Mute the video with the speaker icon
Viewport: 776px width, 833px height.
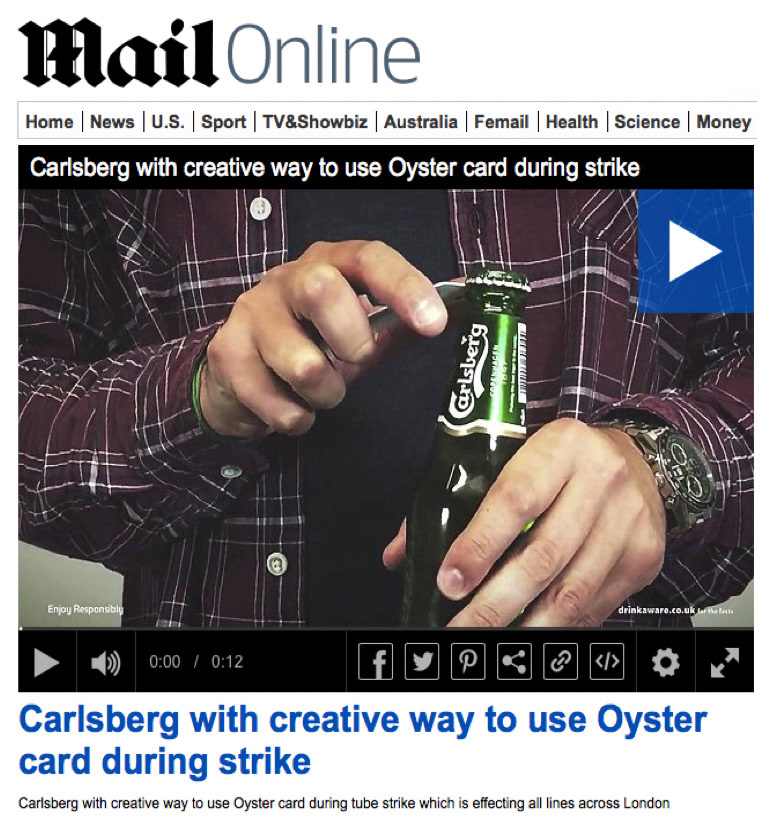pos(106,662)
